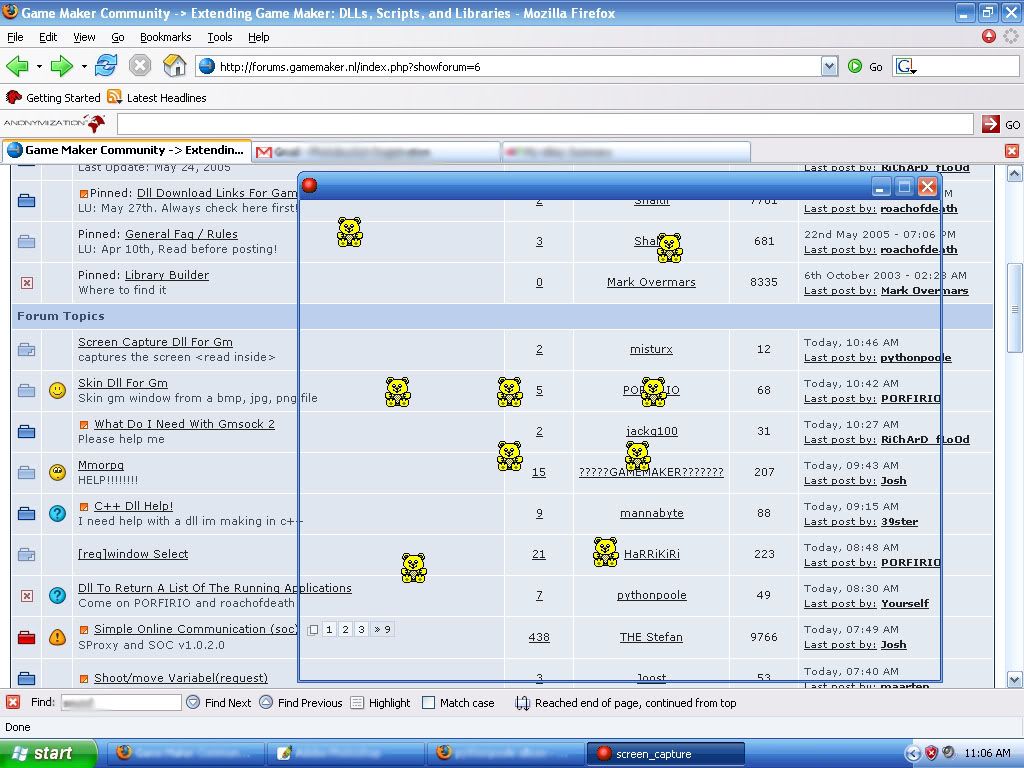Click the red arrow GO button on Anonymization bar
Viewport: 1024px width, 768px height.
pos(991,123)
